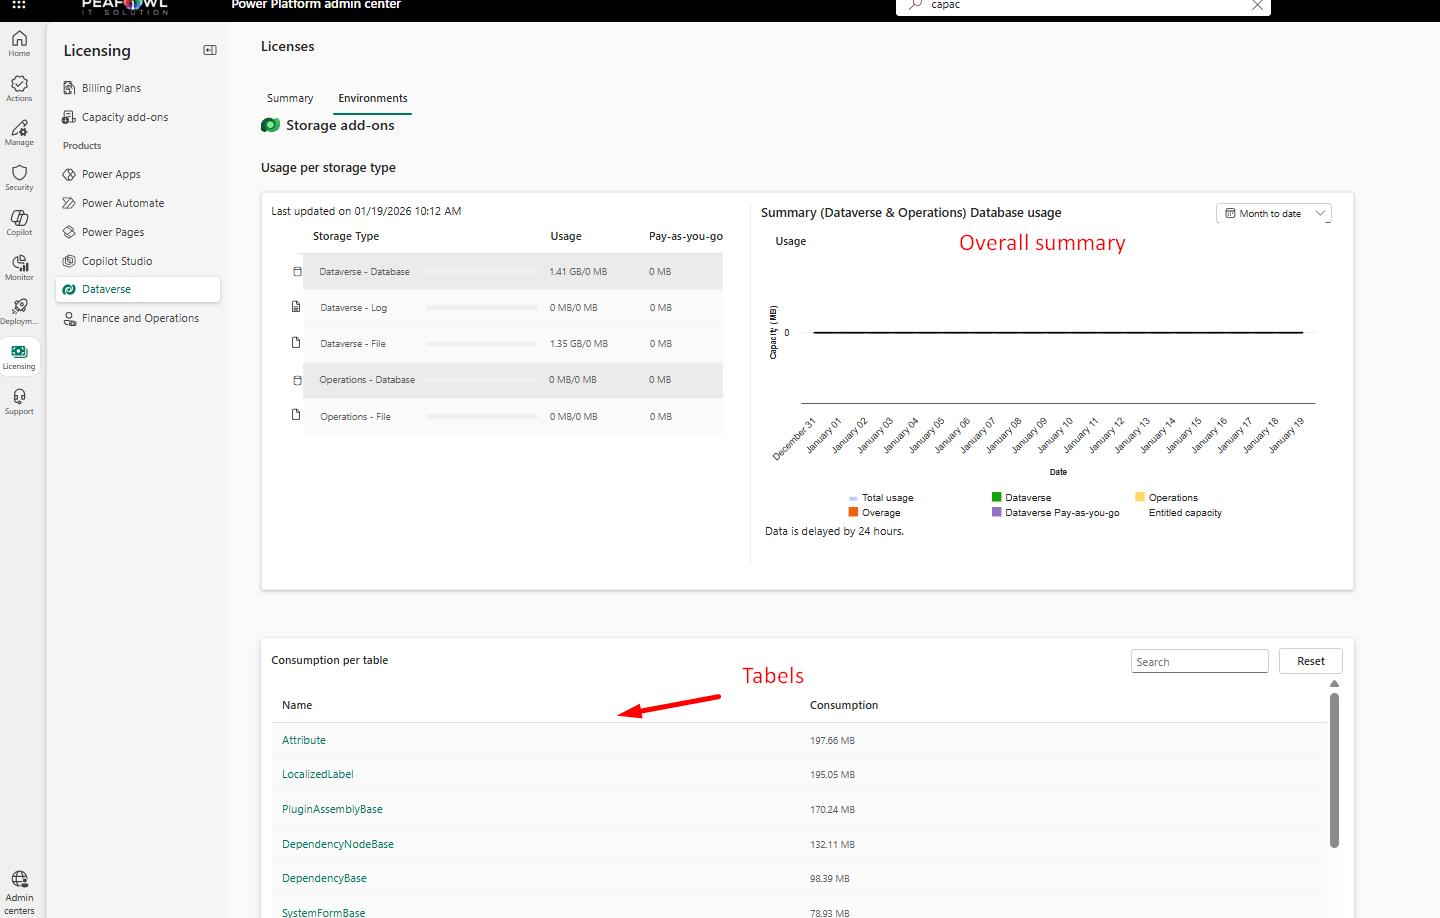Click the Dataverse - File page icon
This screenshot has height=918, width=1440.
(x=296, y=343)
